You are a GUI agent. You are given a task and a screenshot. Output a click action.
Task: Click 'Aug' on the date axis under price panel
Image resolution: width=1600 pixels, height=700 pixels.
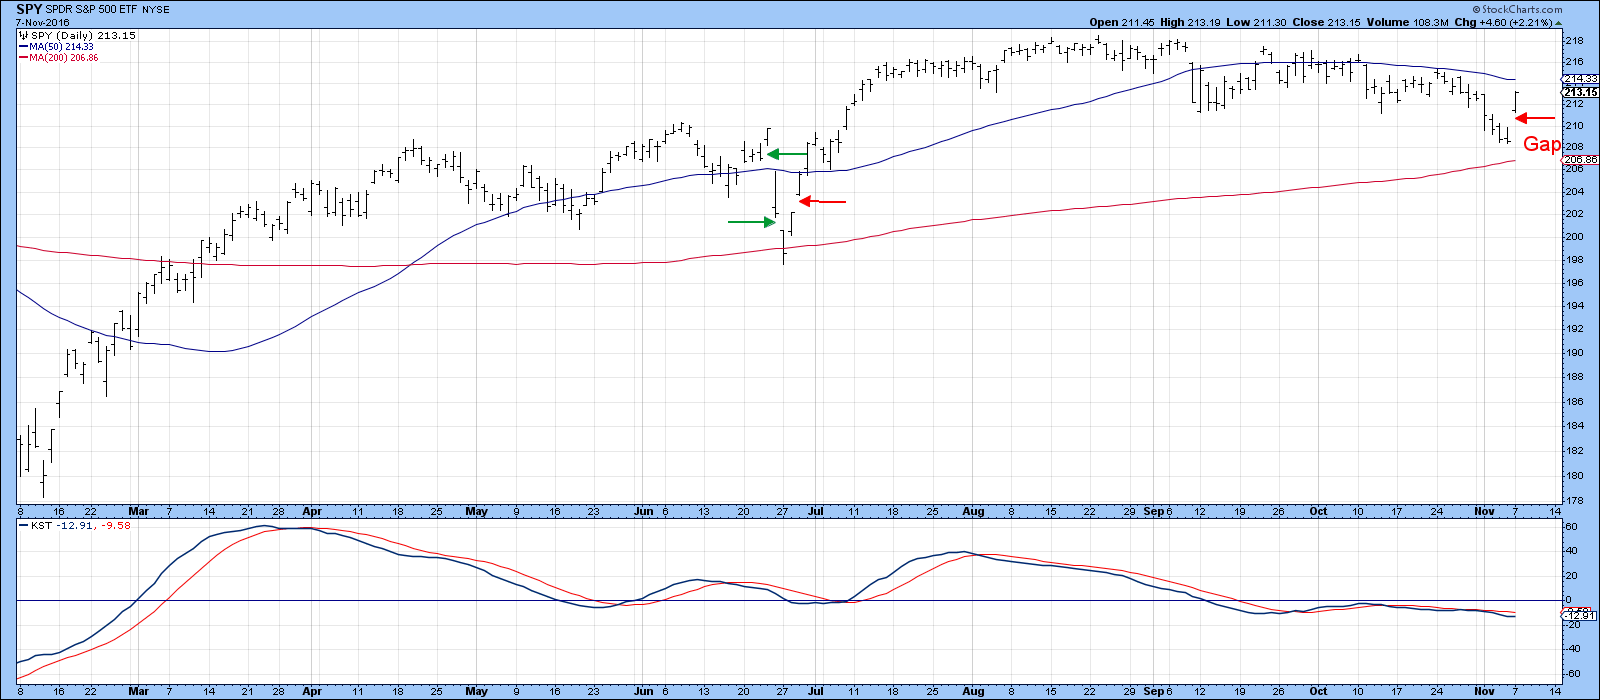974,511
